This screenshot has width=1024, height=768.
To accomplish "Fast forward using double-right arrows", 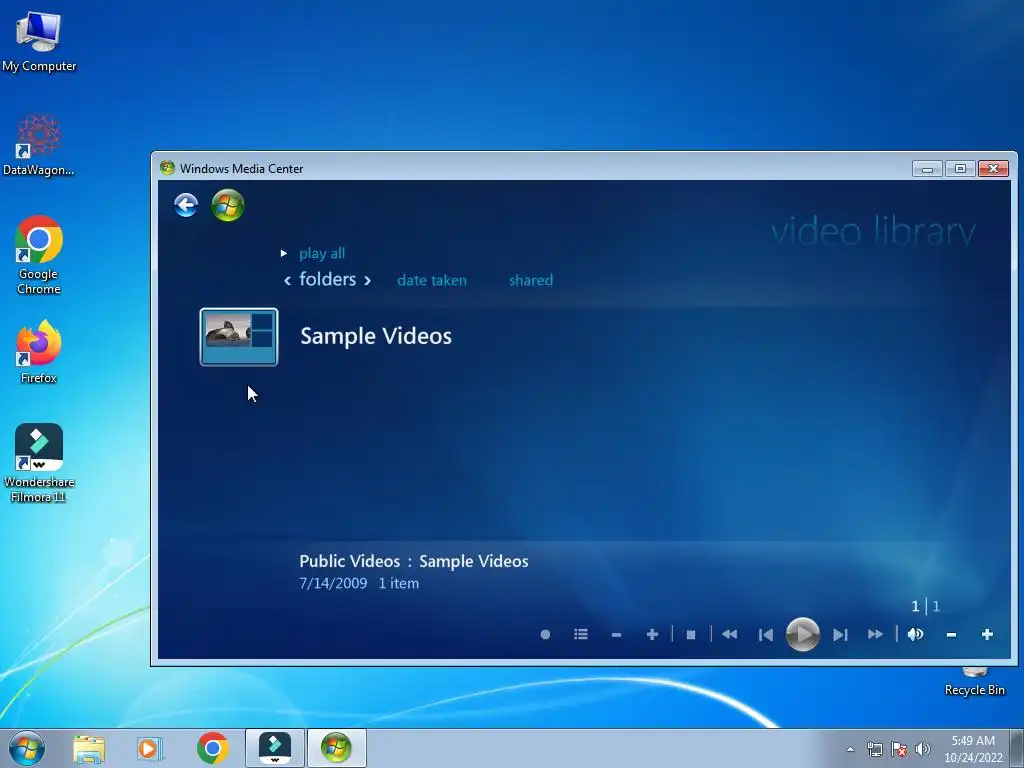I will click(x=876, y=635).
